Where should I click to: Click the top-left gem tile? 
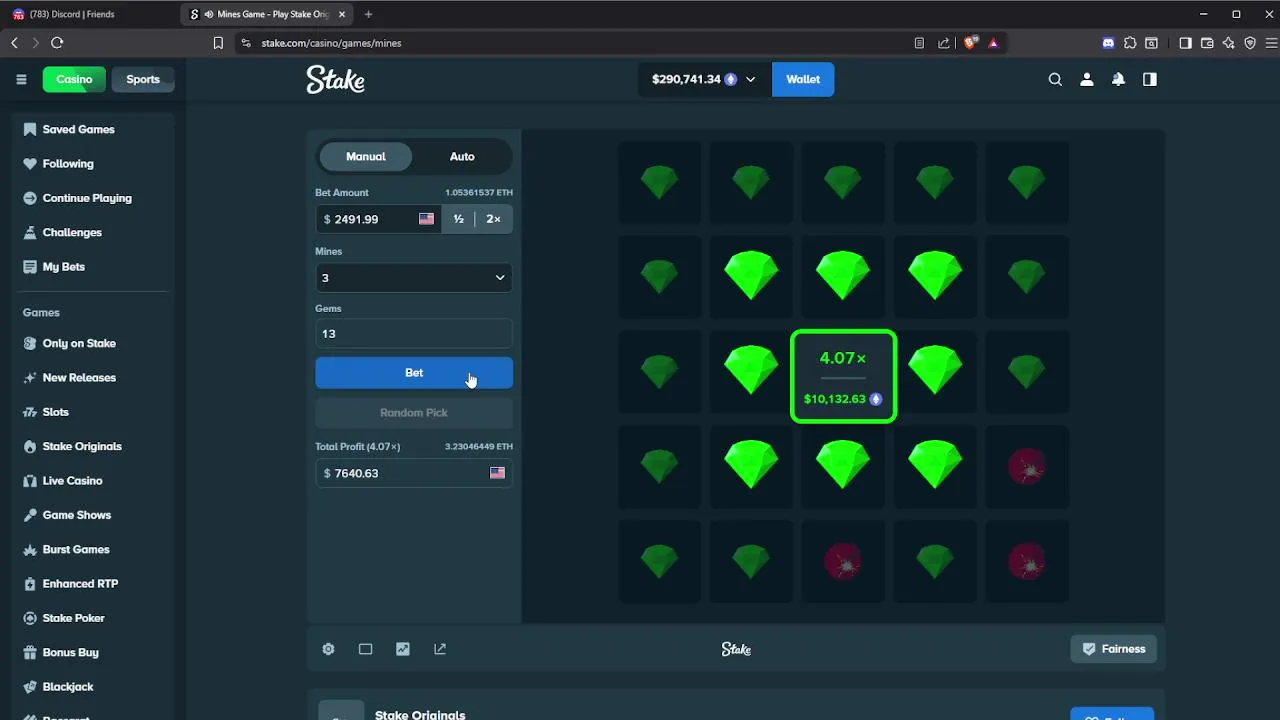pos(659,182)
